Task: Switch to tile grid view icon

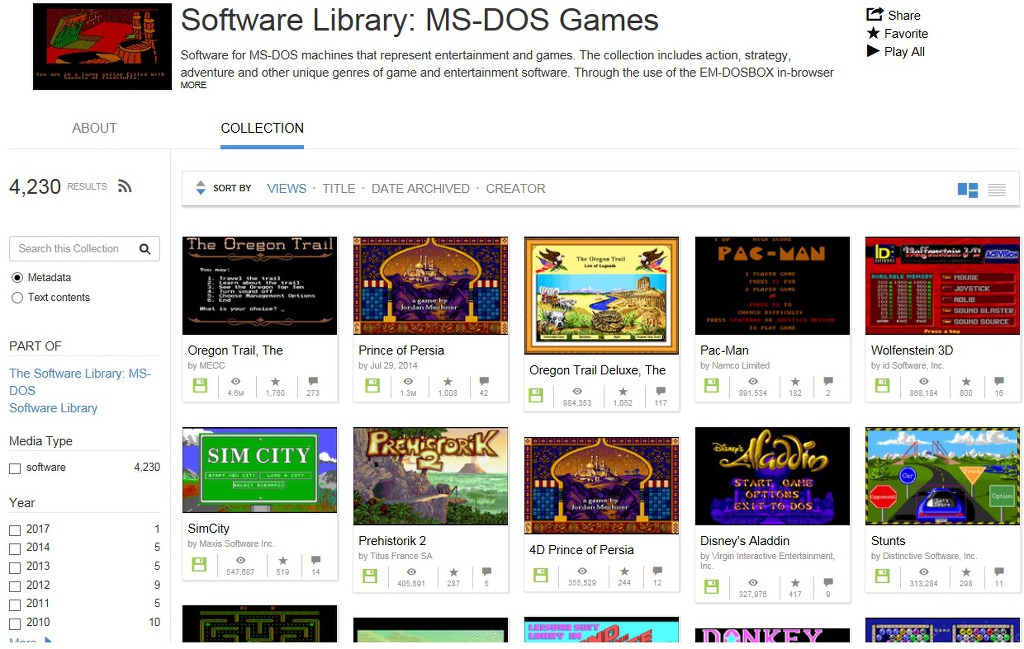Action: 967,189
